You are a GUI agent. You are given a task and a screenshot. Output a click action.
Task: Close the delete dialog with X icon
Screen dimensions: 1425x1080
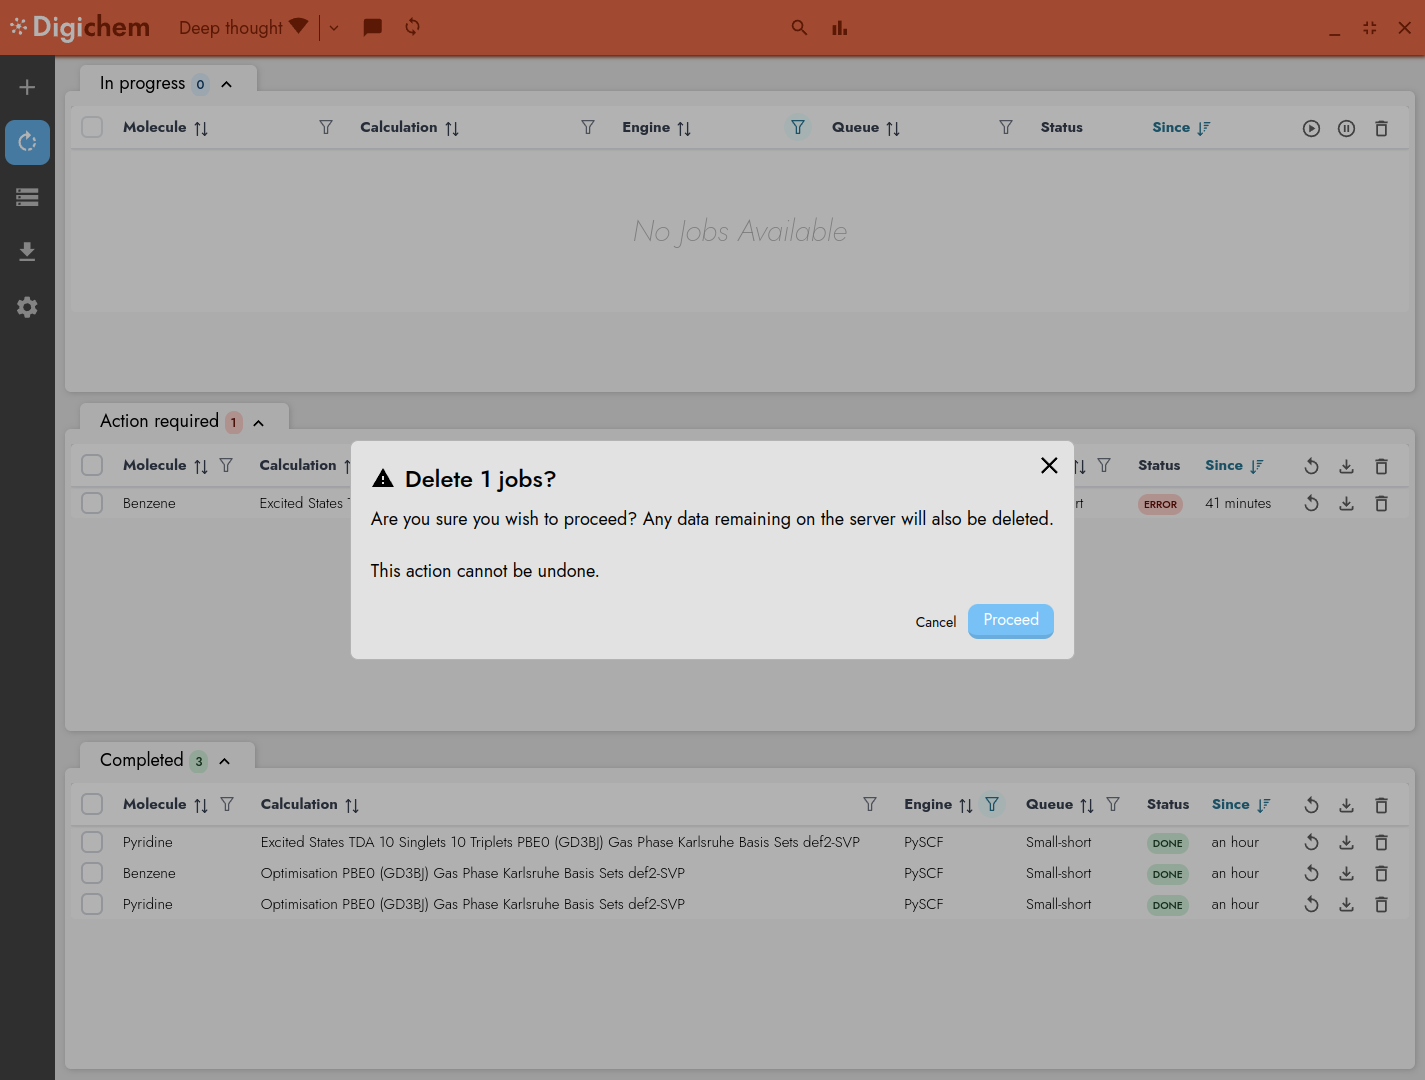pyautogui.click(x=1048, y=465)
